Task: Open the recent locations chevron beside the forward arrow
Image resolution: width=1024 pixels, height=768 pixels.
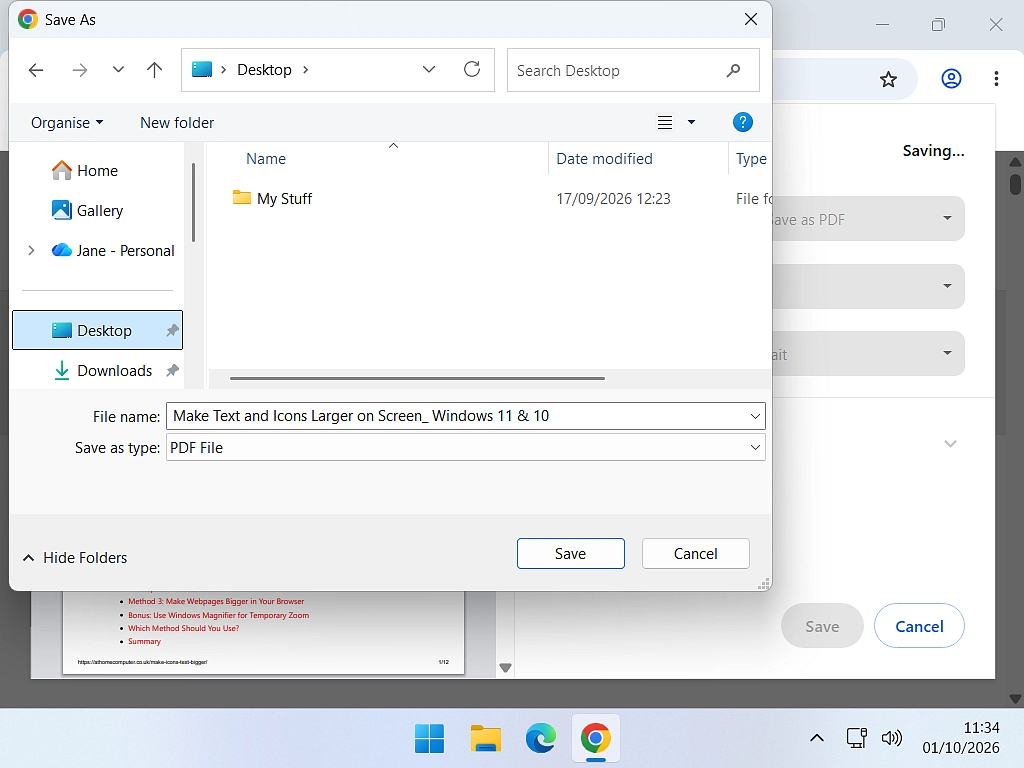Action: click(x=118, y=69)
